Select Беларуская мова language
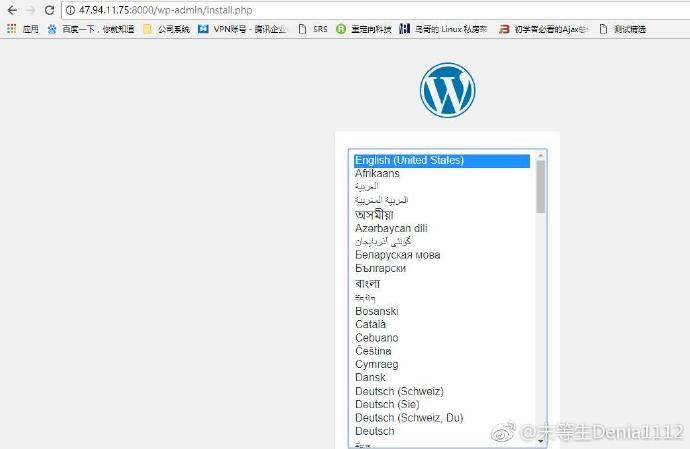 (x=442, y=255)
